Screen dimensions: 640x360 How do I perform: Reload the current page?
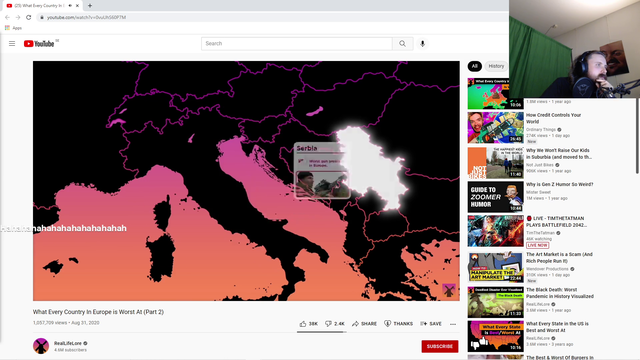click(29, 17)
